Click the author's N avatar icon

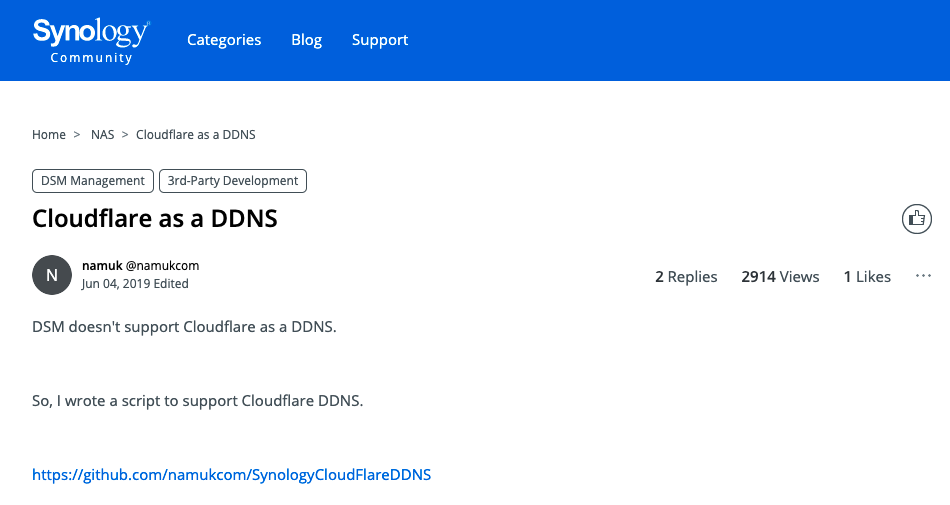click(x=52, y=275)
